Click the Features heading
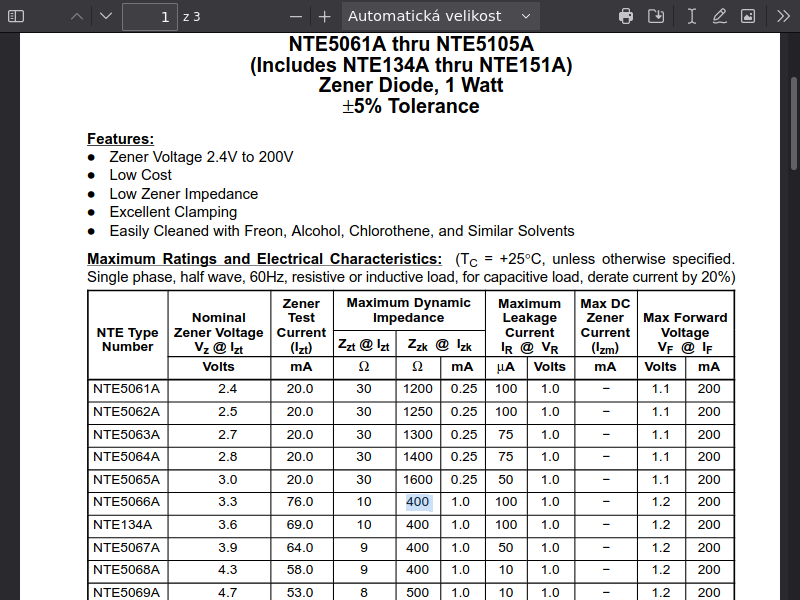This screenshot has height=600, width=800. click(120, 139)
